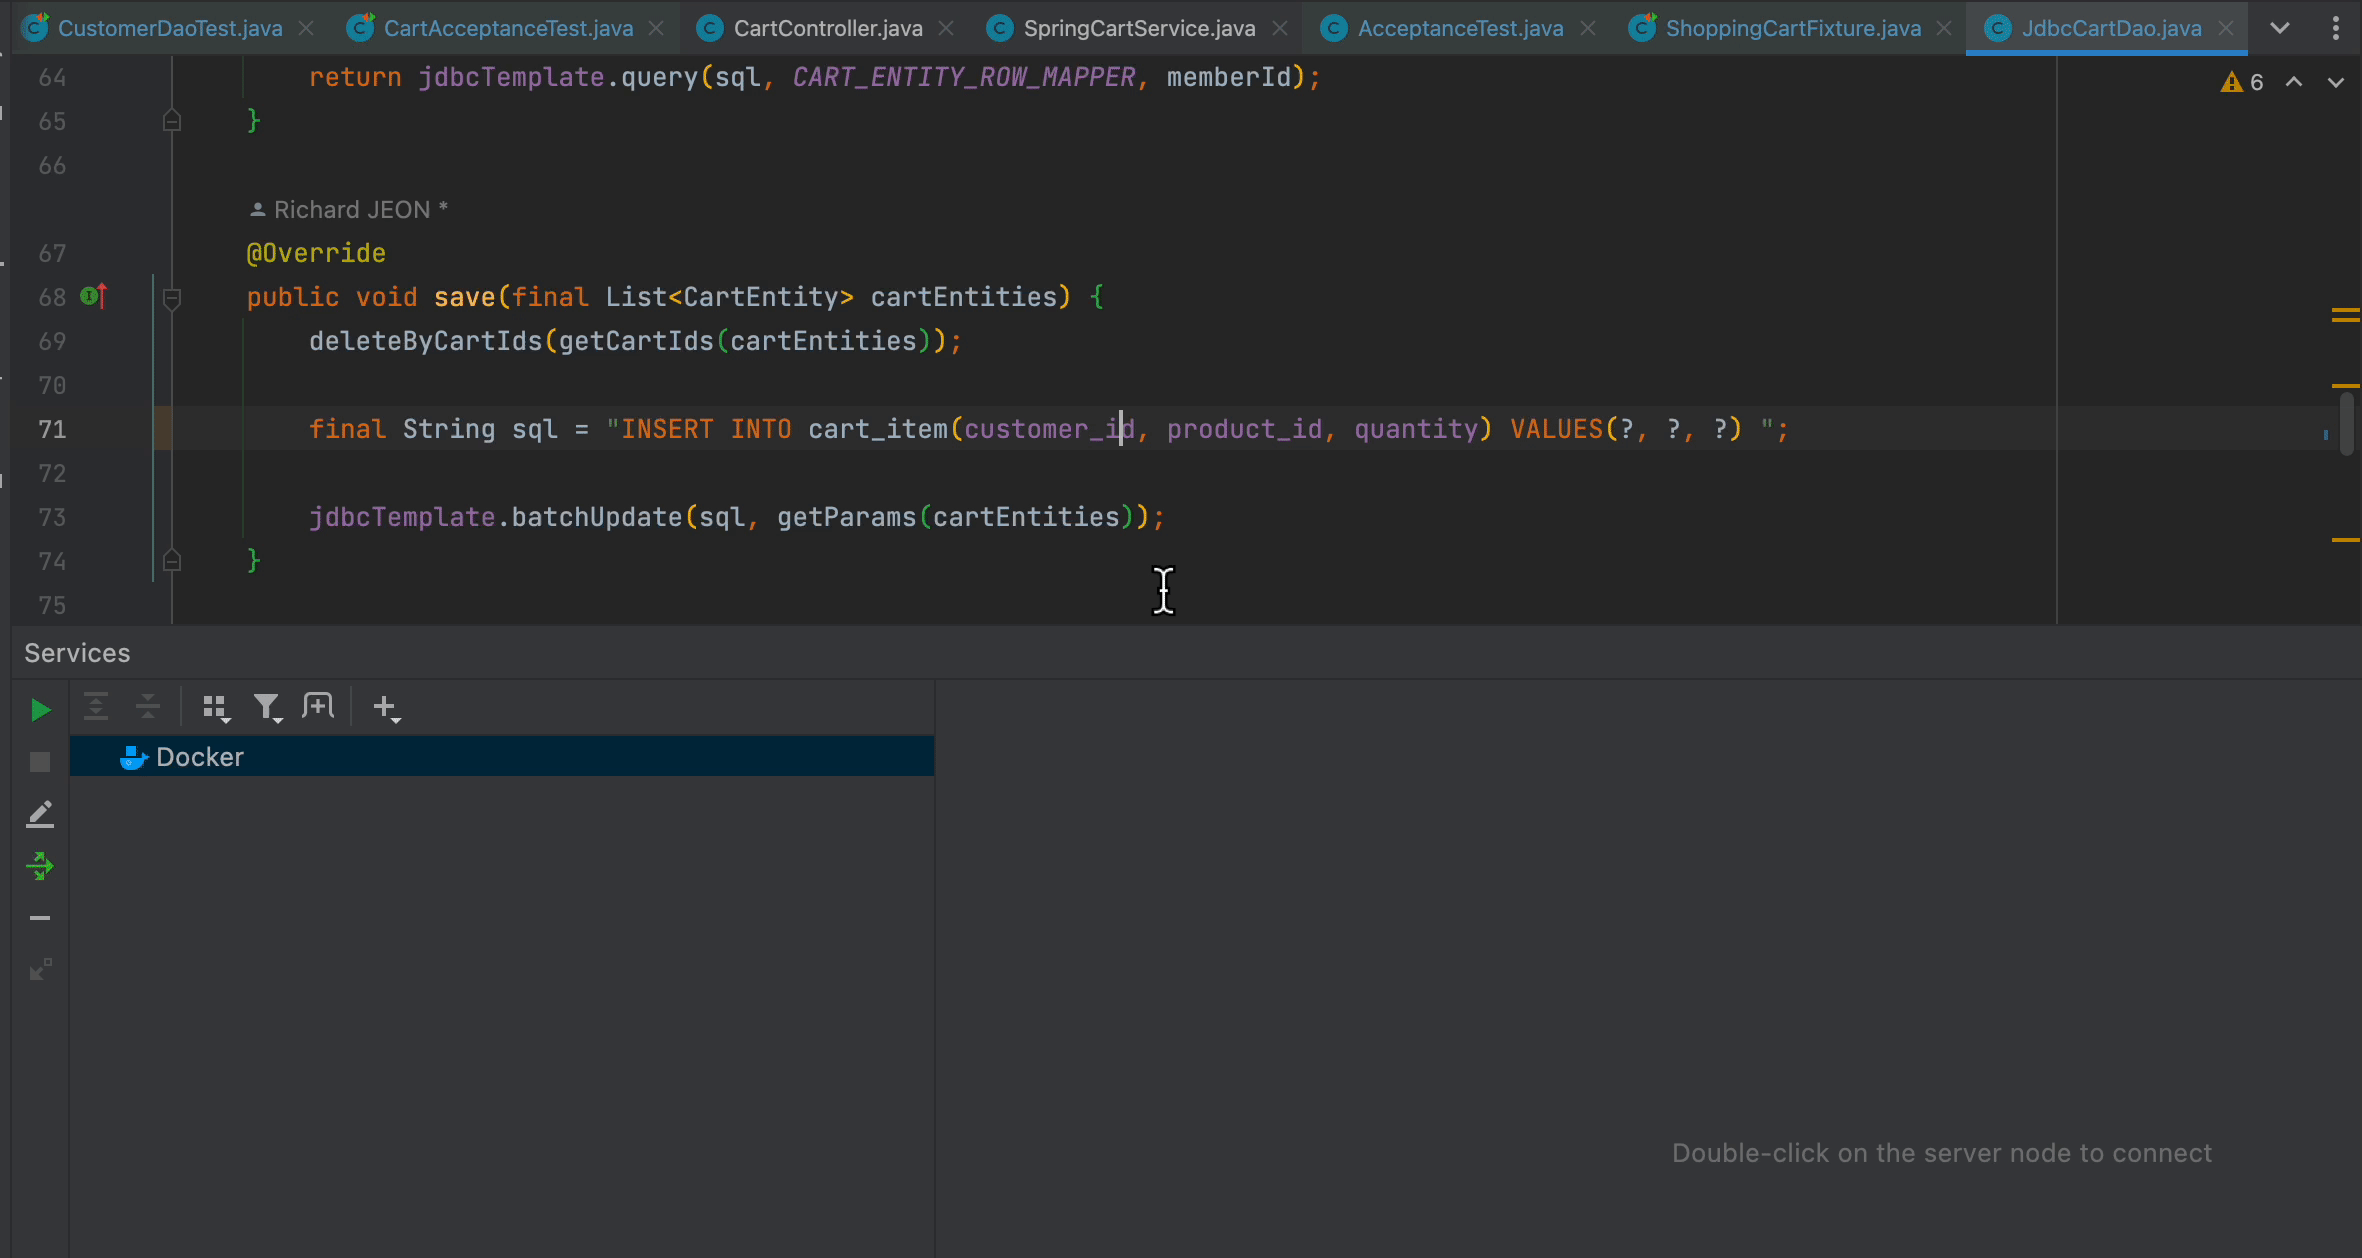Switch to the CartController.java tab
Viewport: 2362px width, 1258px height.
827,28
